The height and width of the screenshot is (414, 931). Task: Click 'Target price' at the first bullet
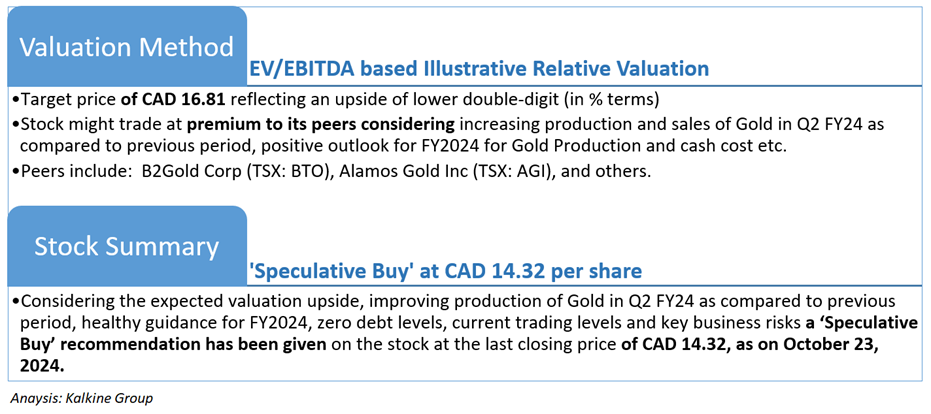coord(69,100)
